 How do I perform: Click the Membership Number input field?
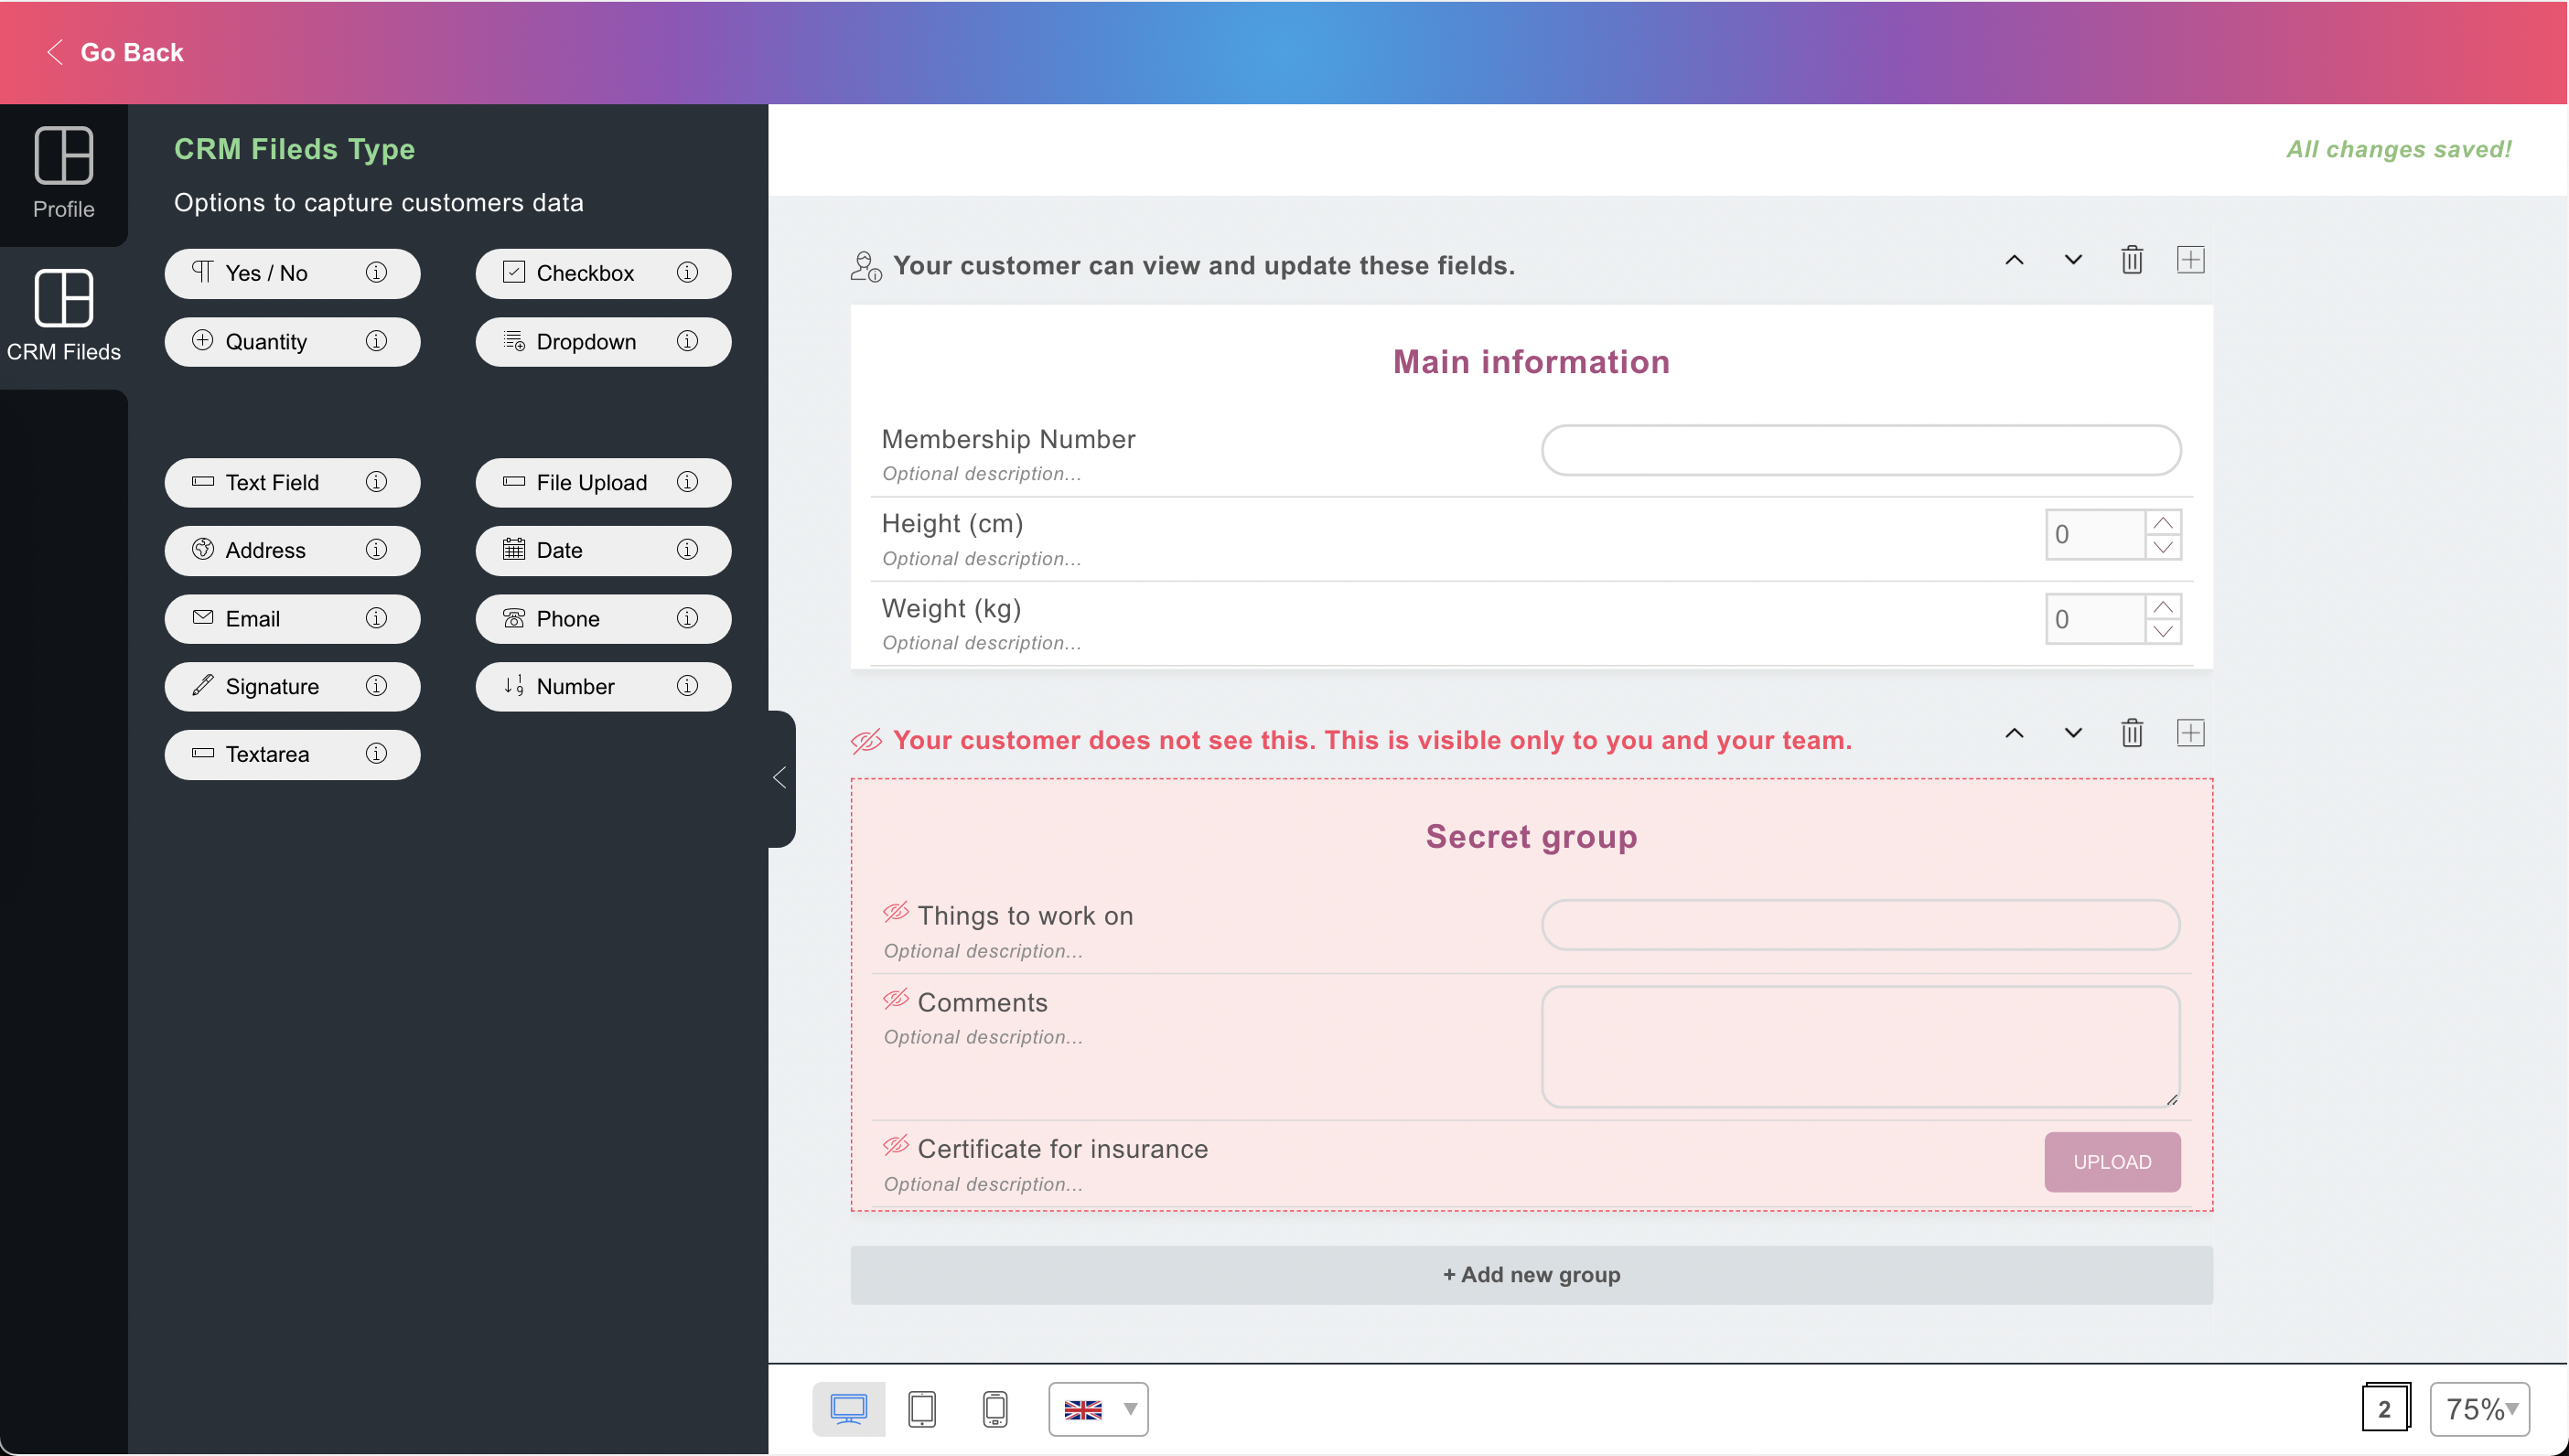pyautogui.click(x=1860, y=450)
